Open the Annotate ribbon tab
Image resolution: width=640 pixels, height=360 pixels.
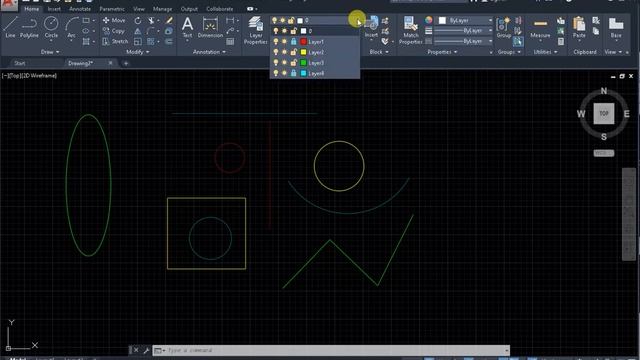80,9
